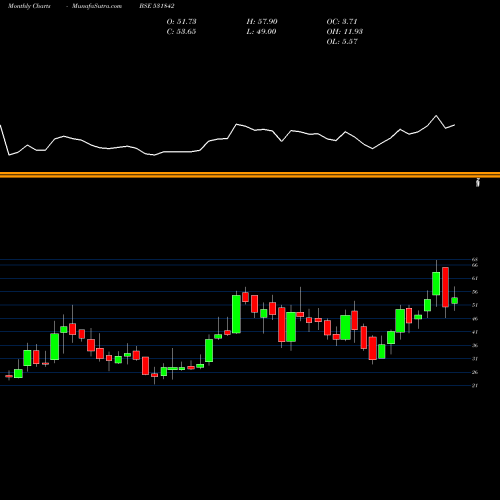Click the 26 price axis label
500x500 pixels.
[x=475, y=372]
